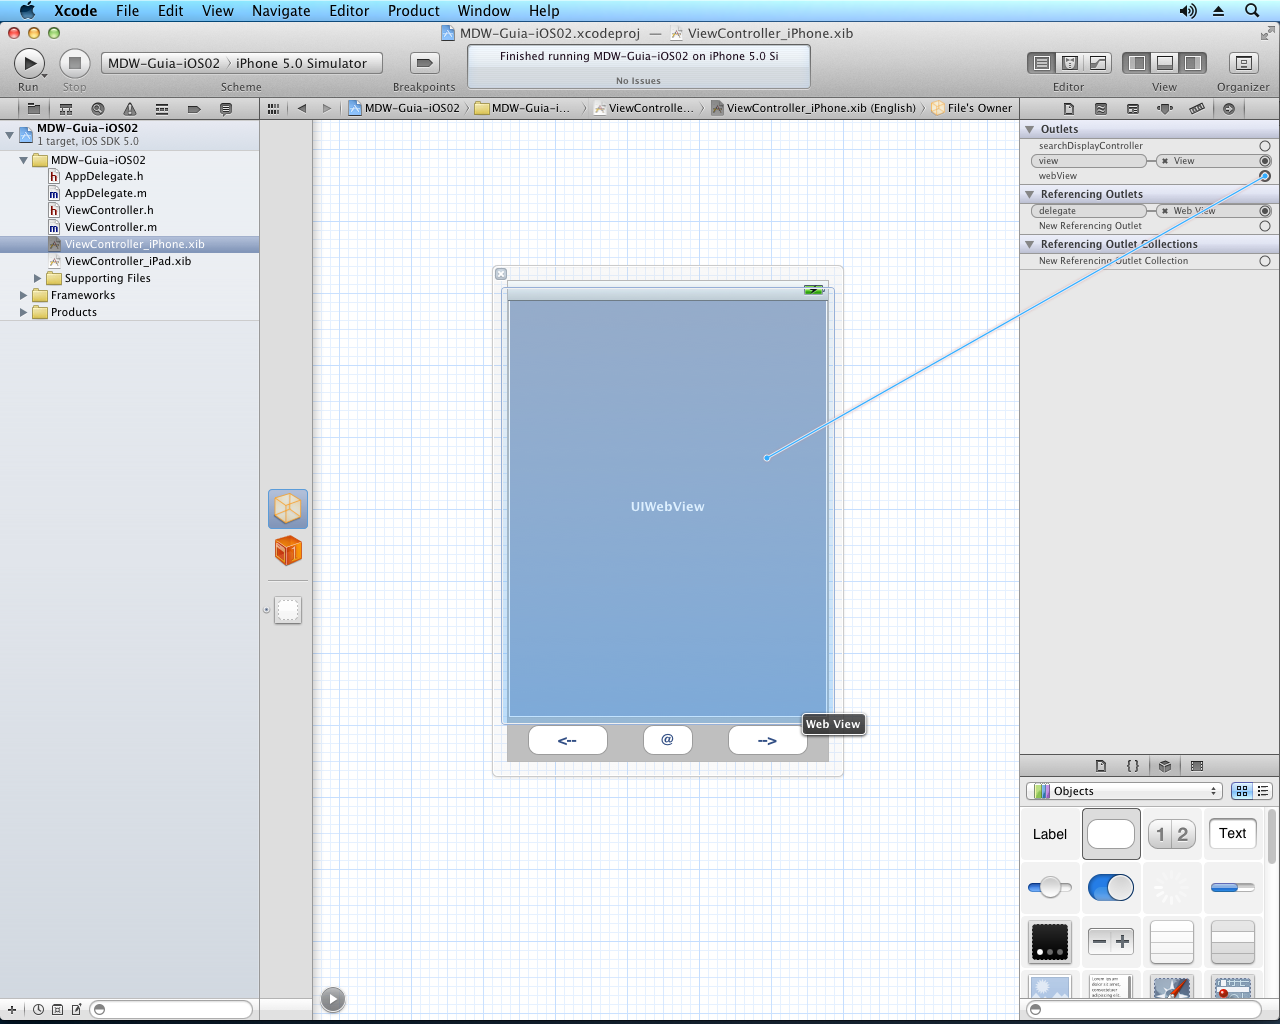Hide the Navigator pane
The image size is (1280, 1024).
point(1137,63)
